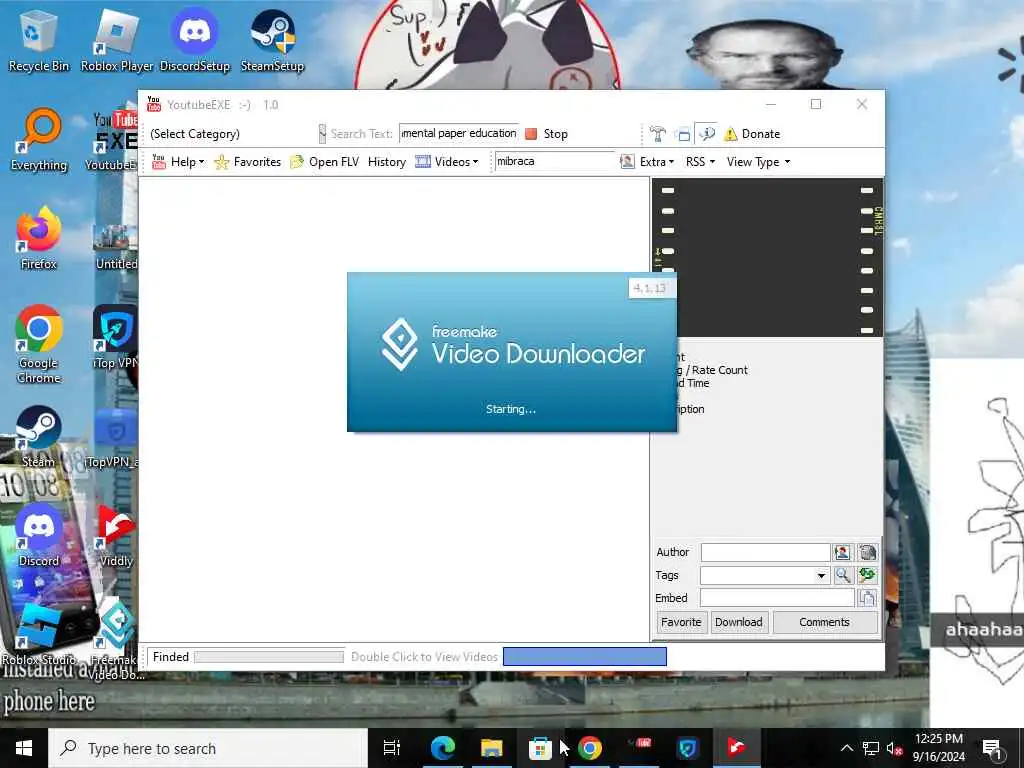1024x768 pixels.
Task: Open the hammer tools icon in the toolbar
Action: 658,134
